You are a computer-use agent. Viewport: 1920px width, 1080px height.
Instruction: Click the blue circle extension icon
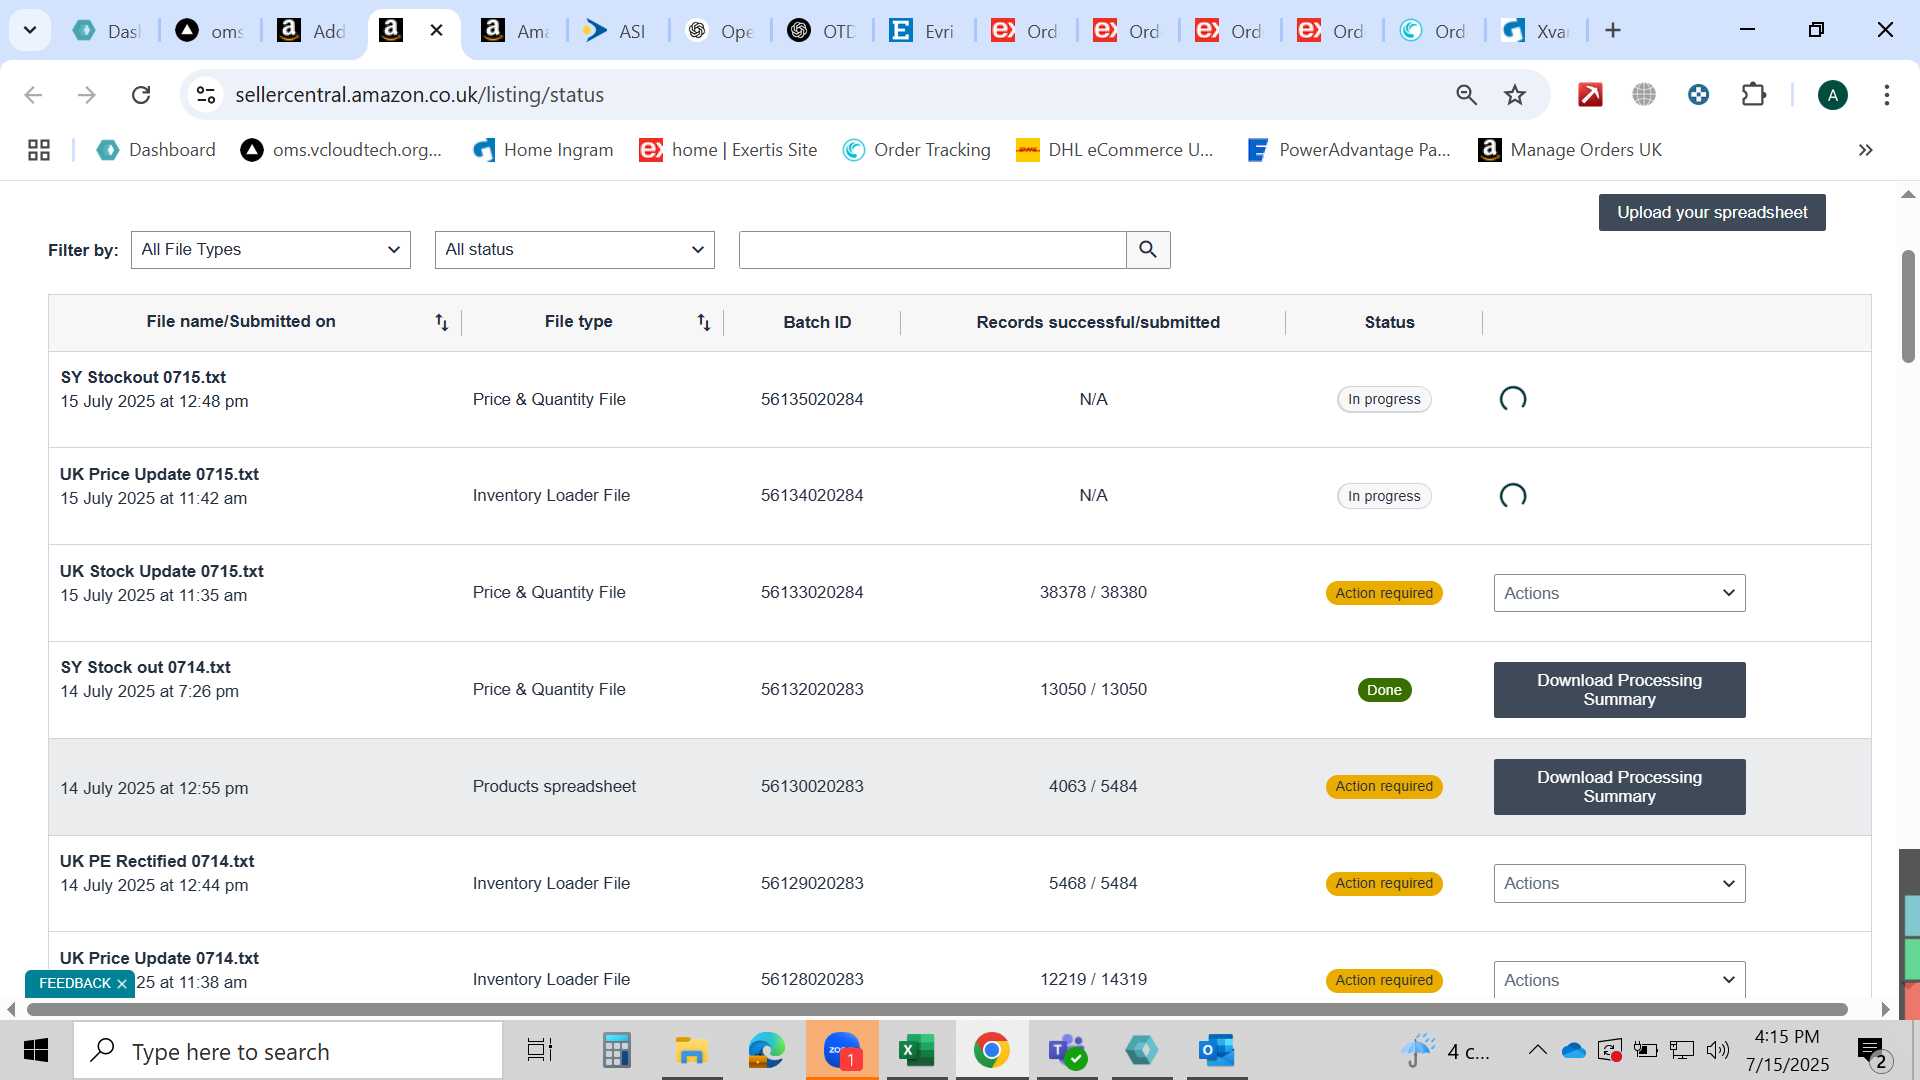tap(1698, 95)
